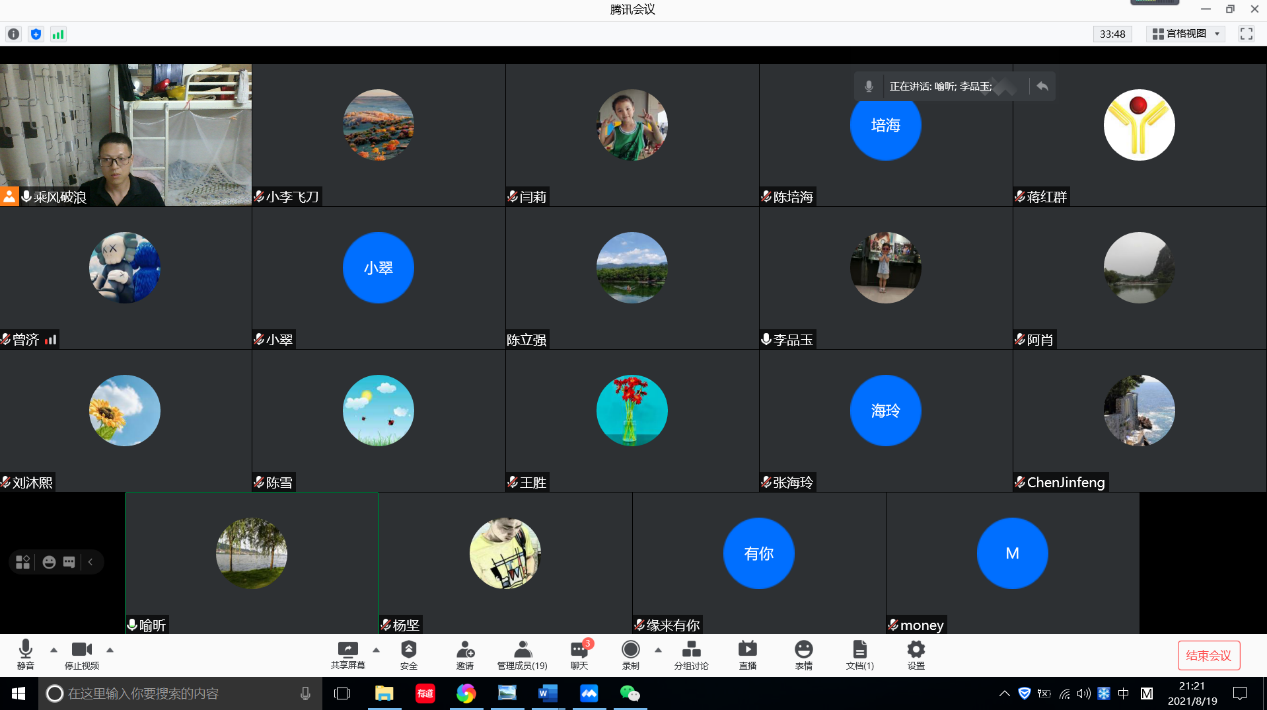Click the blue security shield status icon

36,34
